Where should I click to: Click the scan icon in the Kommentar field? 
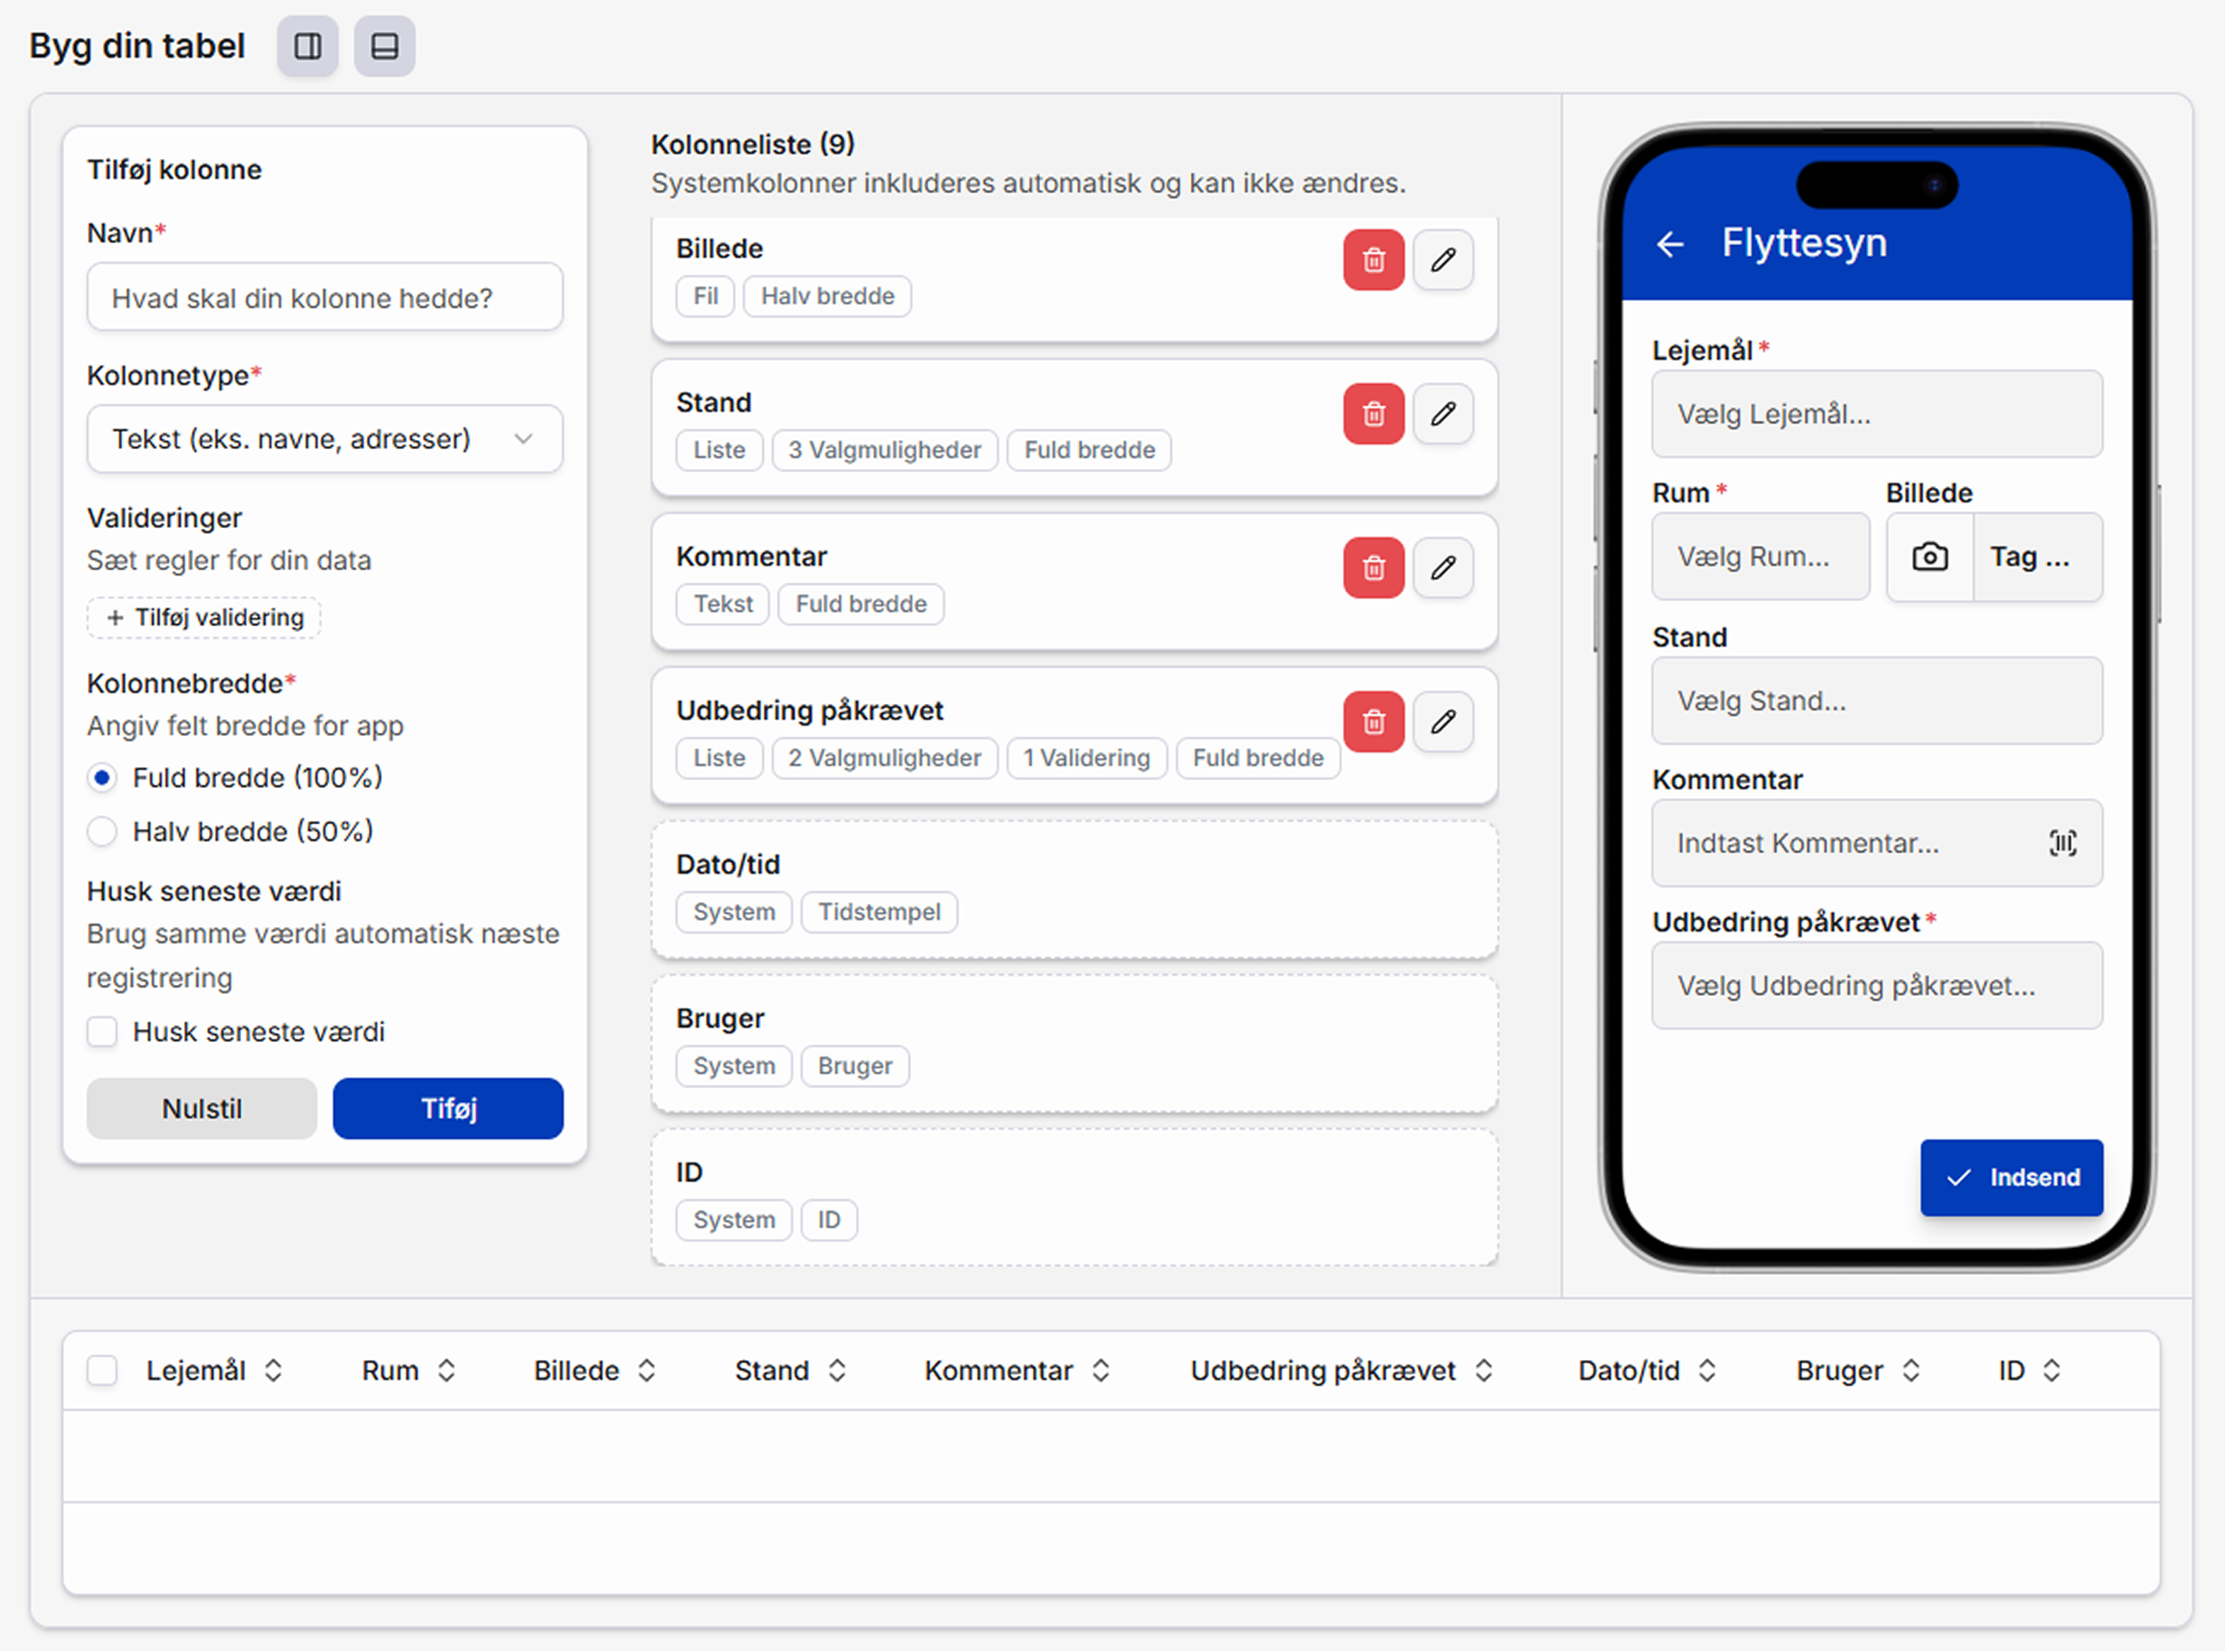coord(2063,843)
